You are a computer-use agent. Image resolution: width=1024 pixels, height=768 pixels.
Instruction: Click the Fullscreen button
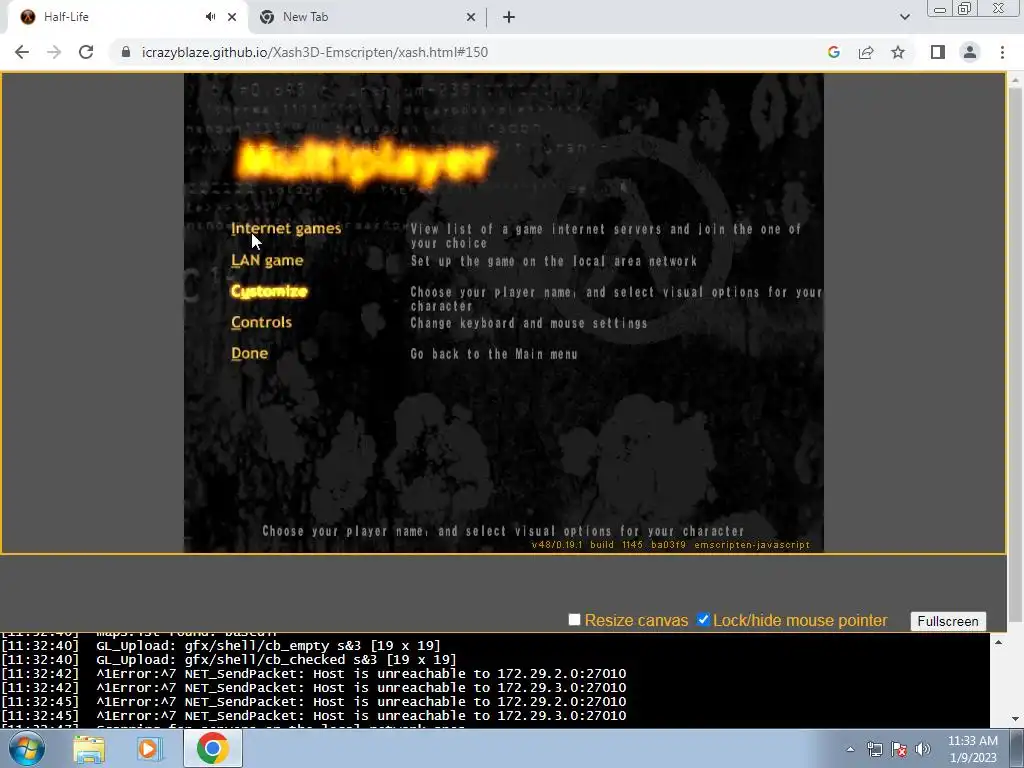point(948,621)
